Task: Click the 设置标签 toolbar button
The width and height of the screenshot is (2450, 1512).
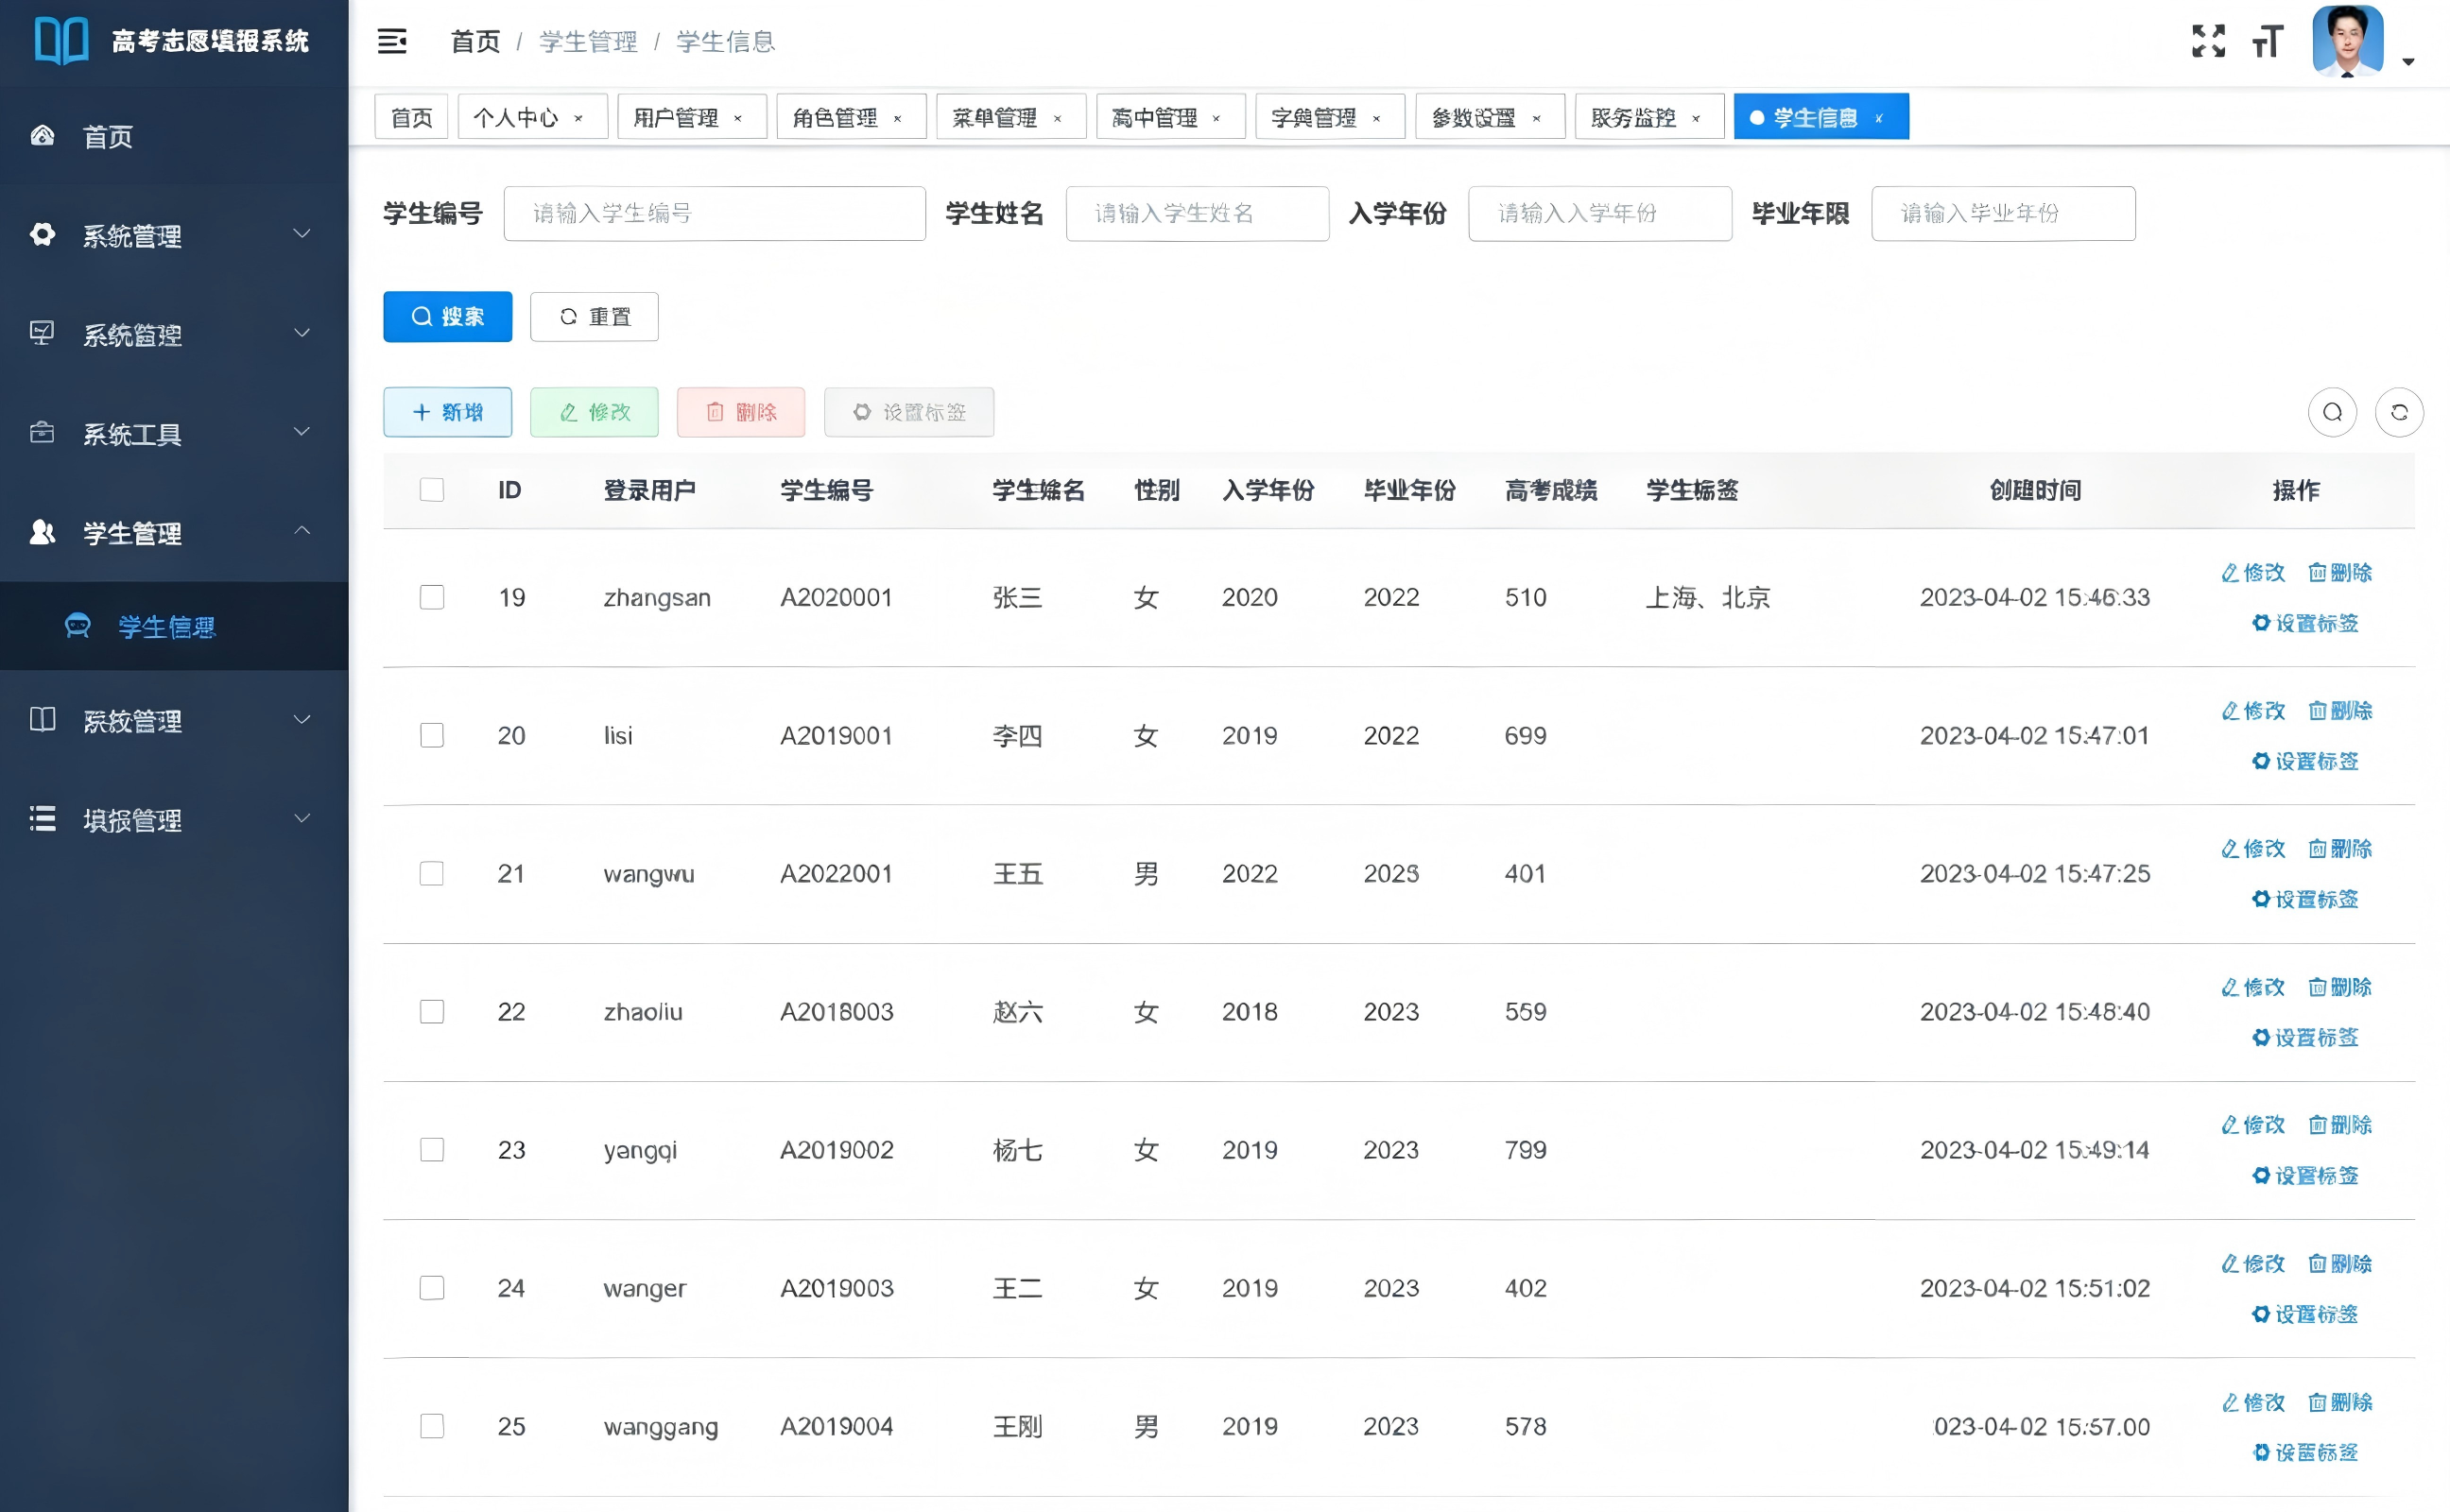Action: tap(909, 412)
